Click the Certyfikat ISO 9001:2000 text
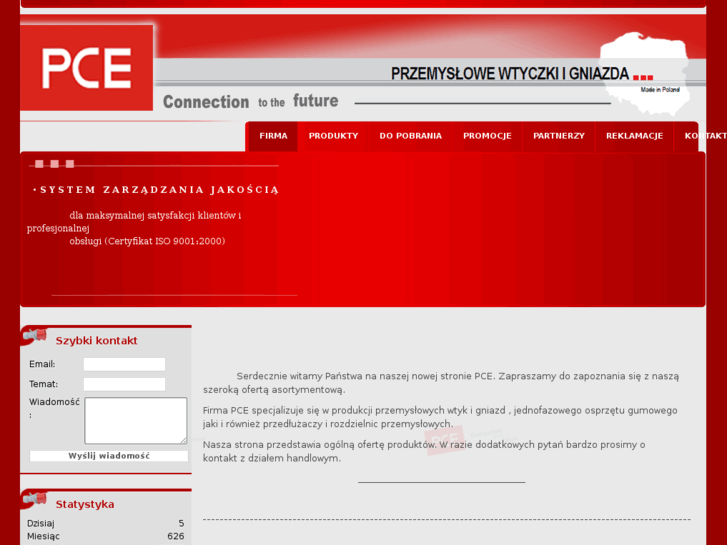 click(x=166, y=241)
